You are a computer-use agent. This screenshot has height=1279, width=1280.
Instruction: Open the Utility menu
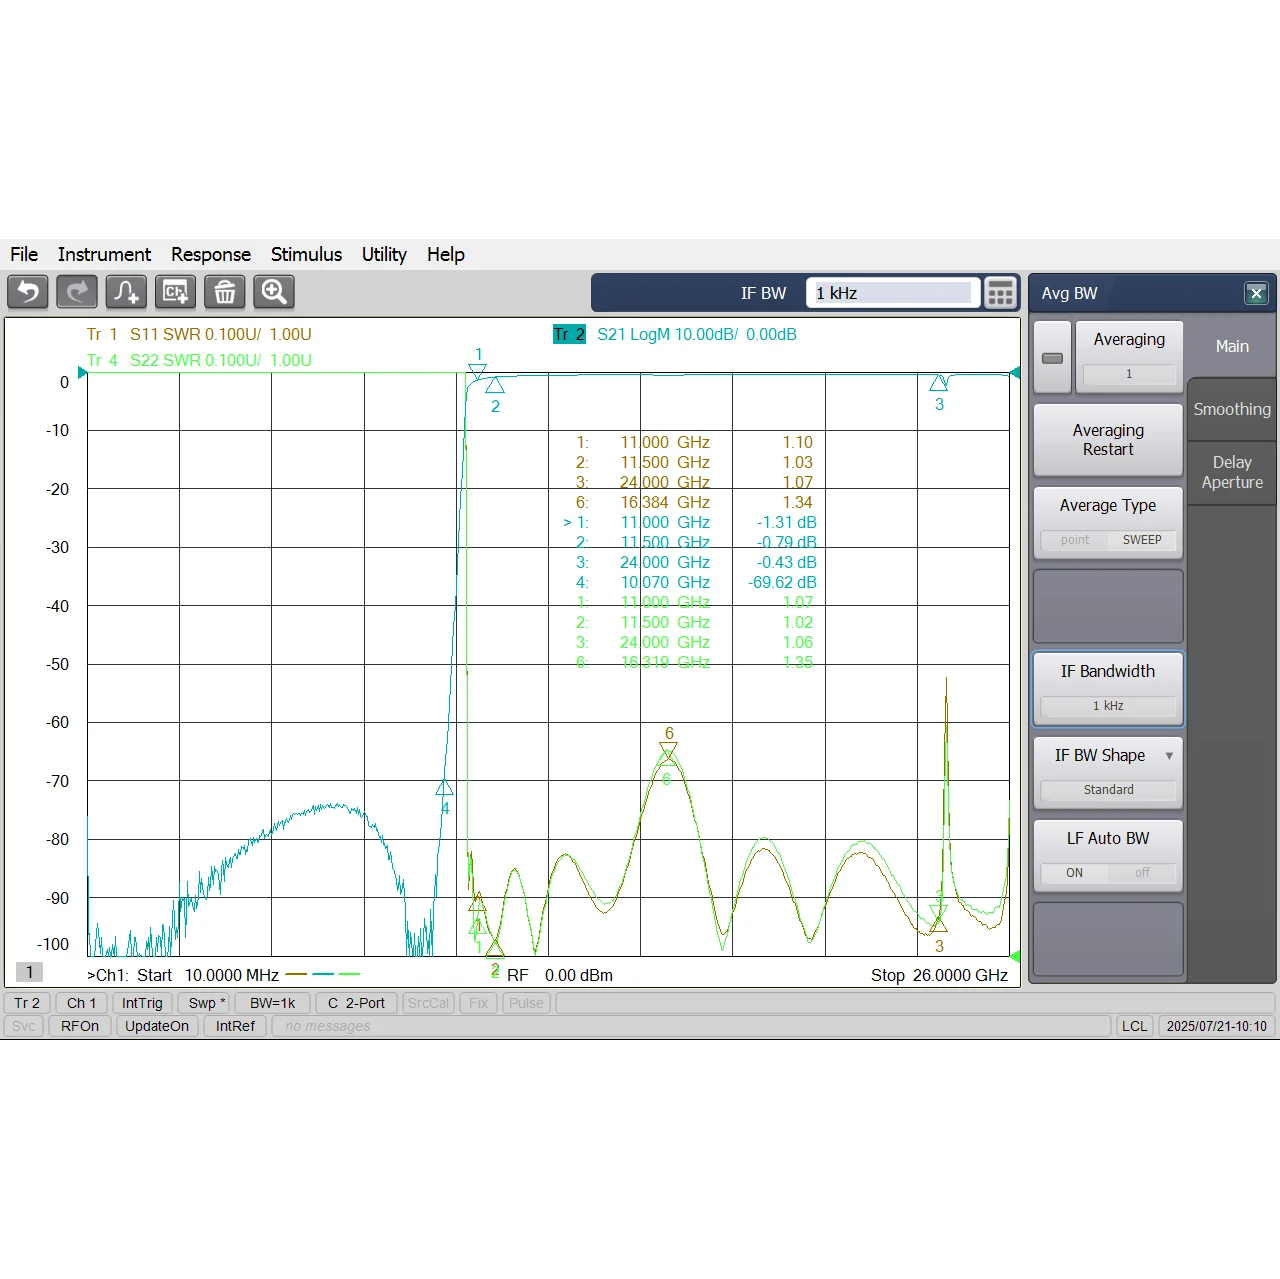point(384,254)
